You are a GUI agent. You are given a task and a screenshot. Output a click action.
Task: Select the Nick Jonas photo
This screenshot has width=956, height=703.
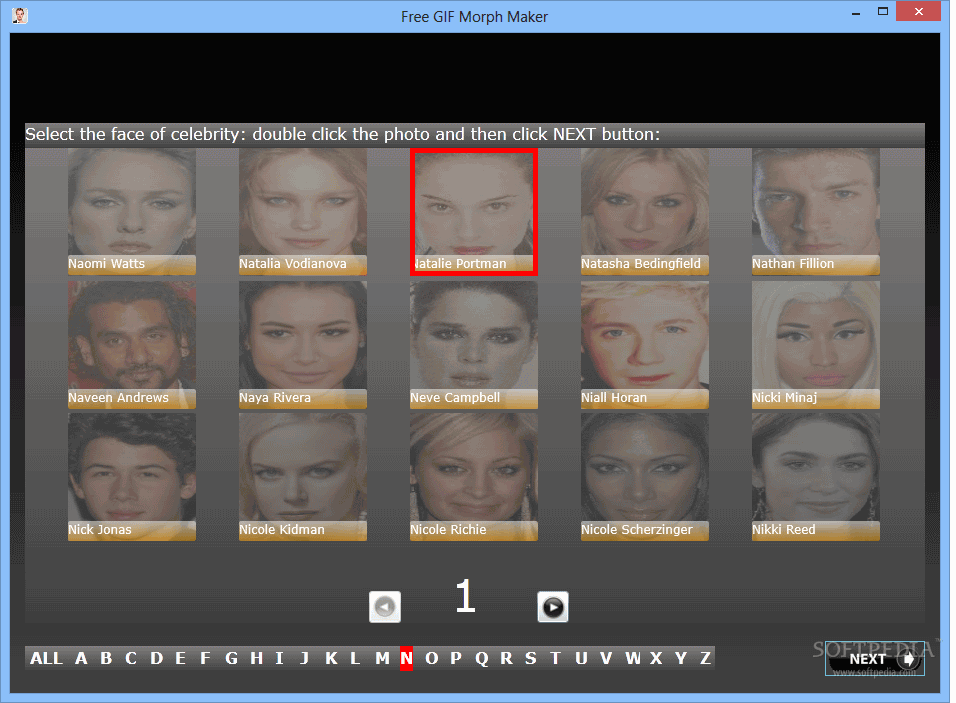click(x=132, y=477)
